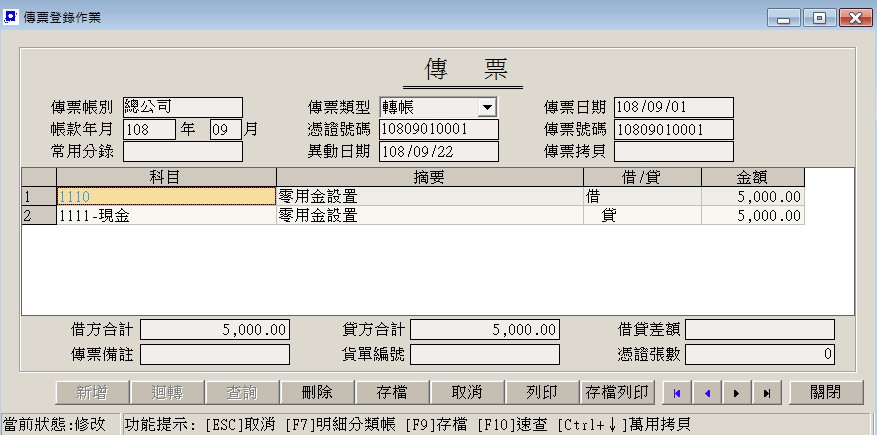Jump to the last voucher record
877x435 pixels.
point(767,393)
